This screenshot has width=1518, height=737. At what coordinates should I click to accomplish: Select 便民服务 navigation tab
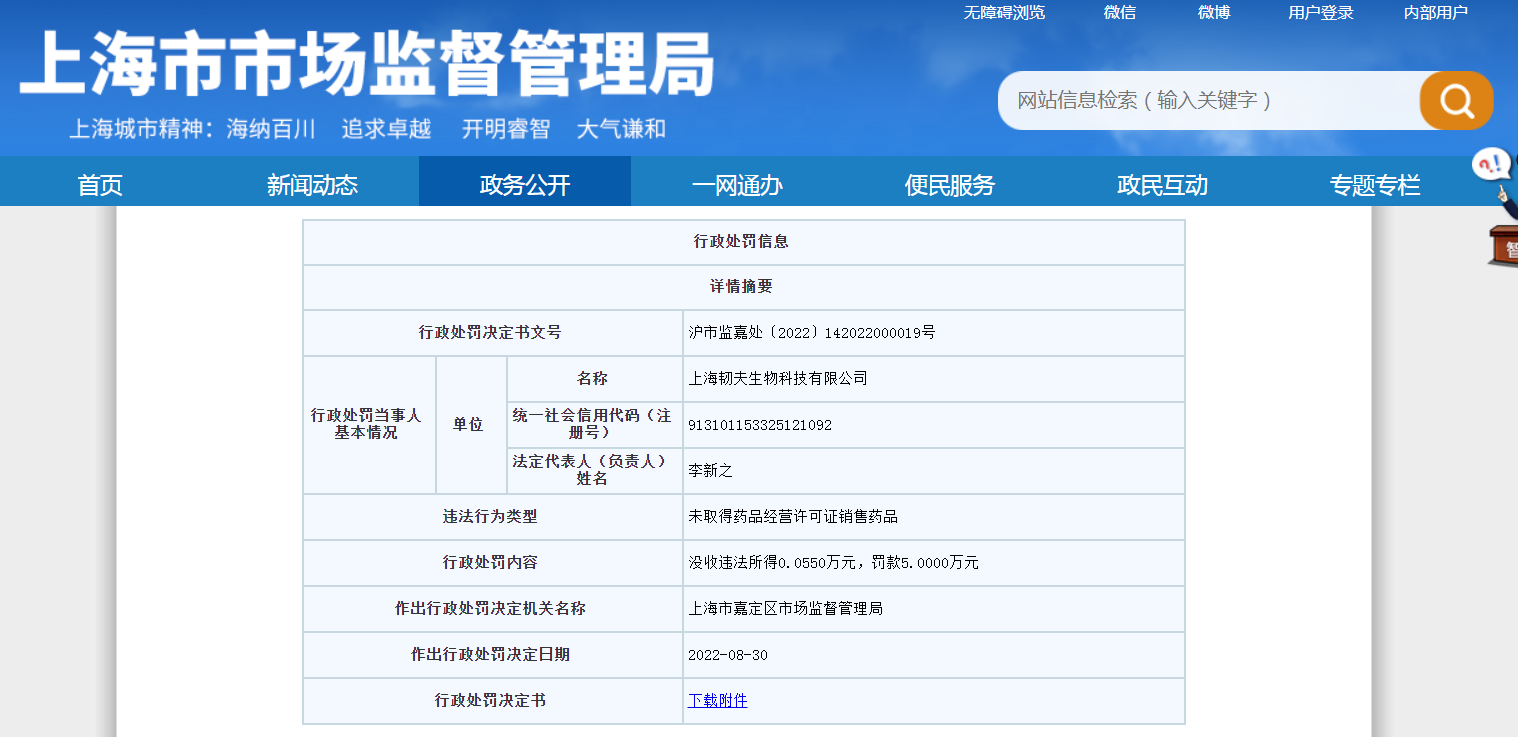[950, 185]
